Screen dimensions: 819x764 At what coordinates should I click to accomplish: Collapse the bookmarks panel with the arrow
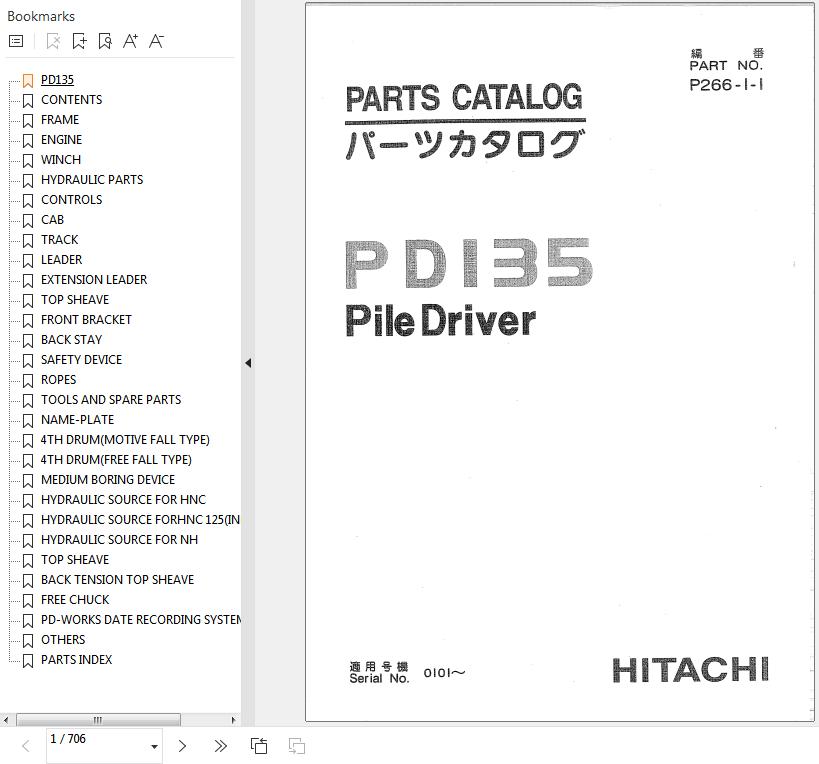pyautogui.click(x=248, y=363)
